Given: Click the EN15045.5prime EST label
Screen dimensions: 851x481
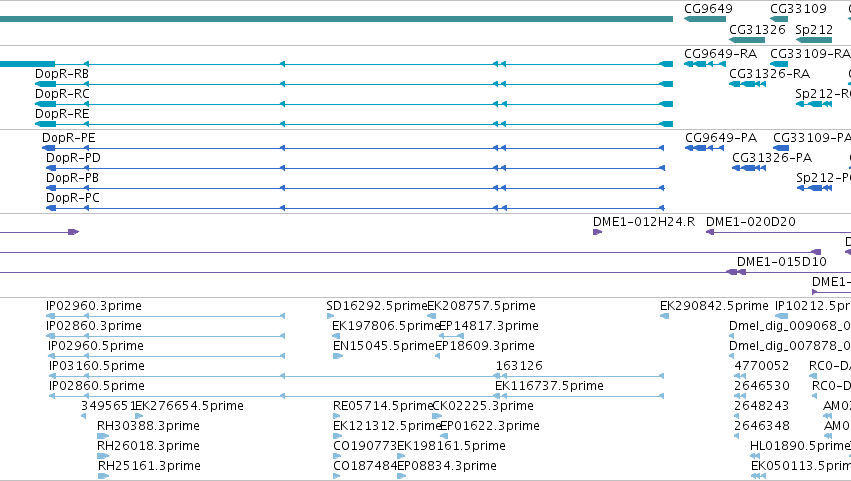Looking at the screenshot, I should coord(384,346).
